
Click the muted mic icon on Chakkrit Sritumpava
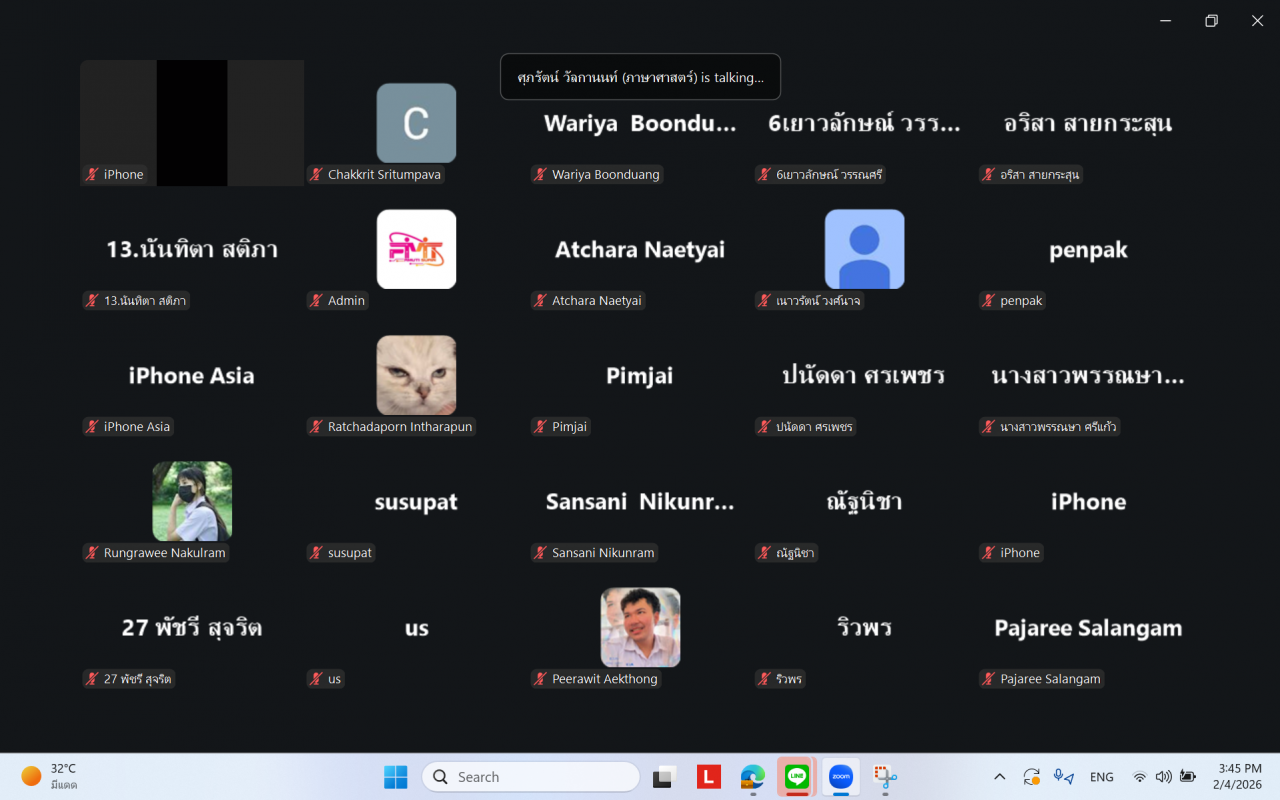[316, 175]
